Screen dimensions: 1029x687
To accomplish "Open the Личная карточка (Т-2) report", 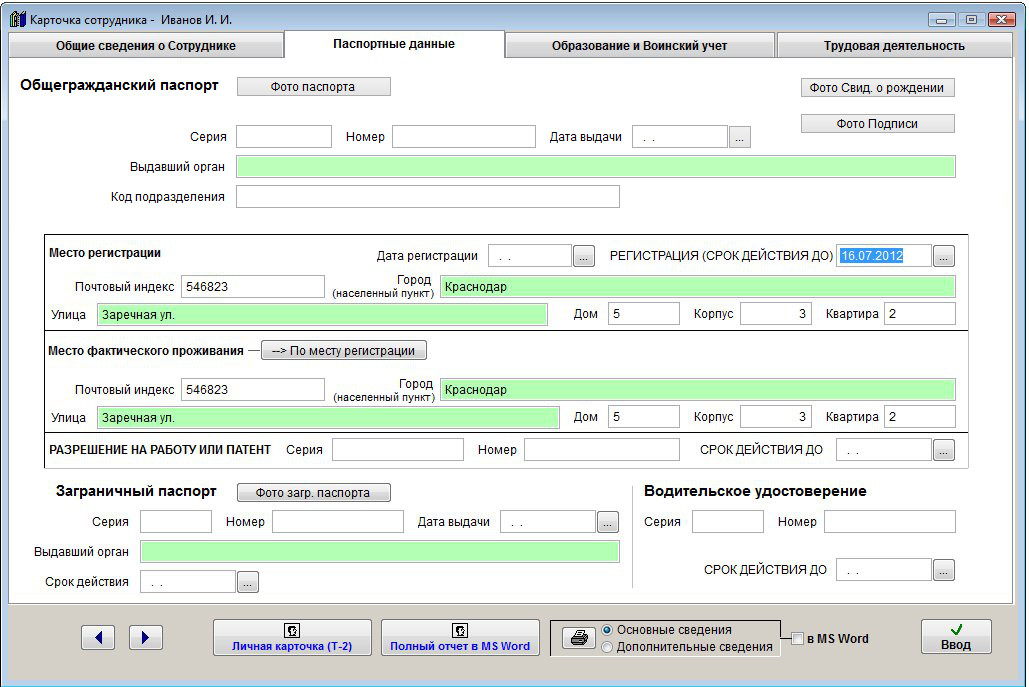I will pos(292,638).
